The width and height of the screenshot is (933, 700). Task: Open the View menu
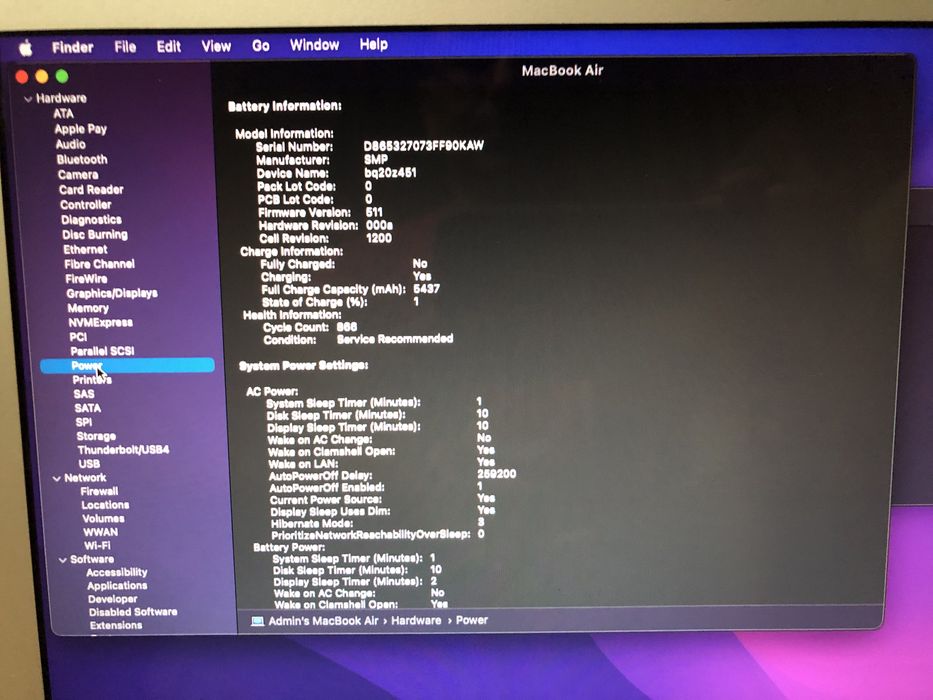(216, 46)
